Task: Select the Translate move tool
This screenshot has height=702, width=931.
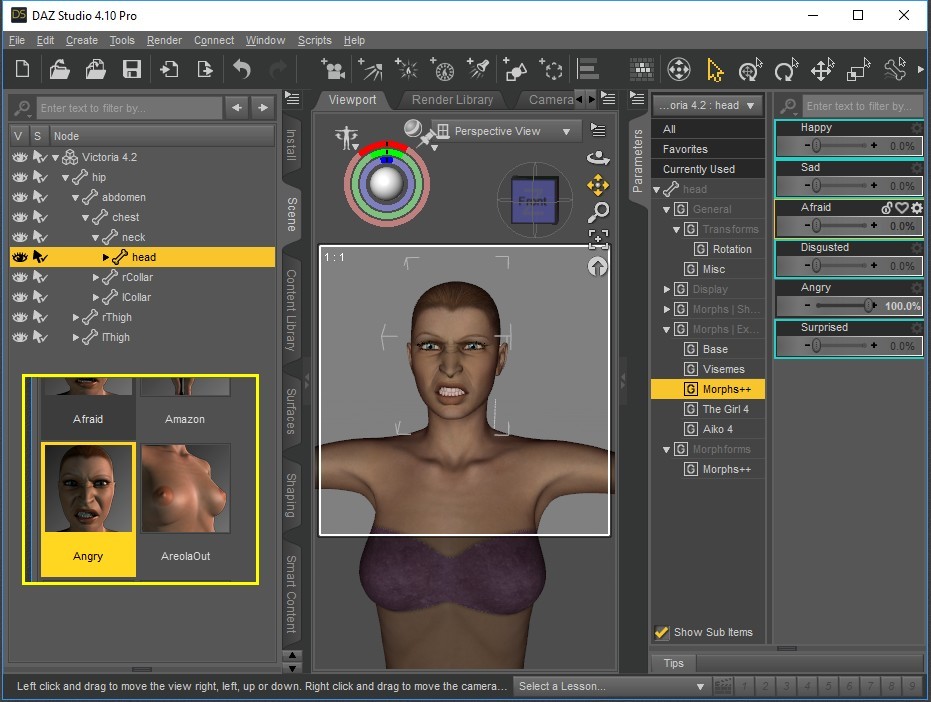Action: [x=822, y=69]
